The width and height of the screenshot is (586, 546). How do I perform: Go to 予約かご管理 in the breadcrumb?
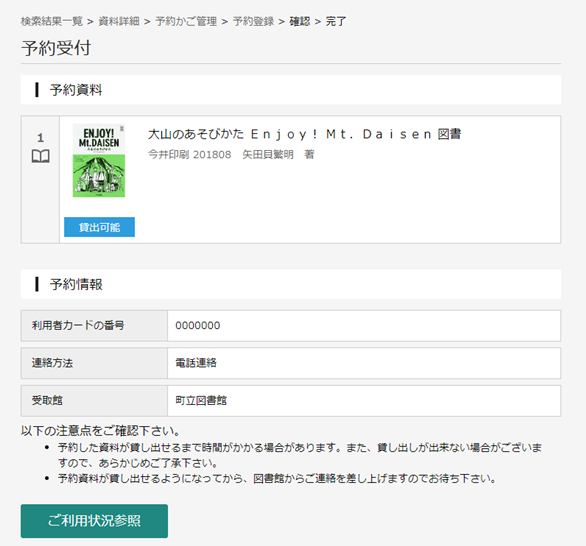186,21
